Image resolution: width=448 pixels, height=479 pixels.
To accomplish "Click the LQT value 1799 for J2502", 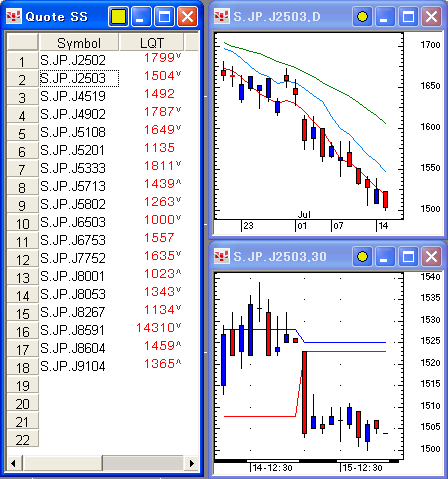I will (162, 58).
